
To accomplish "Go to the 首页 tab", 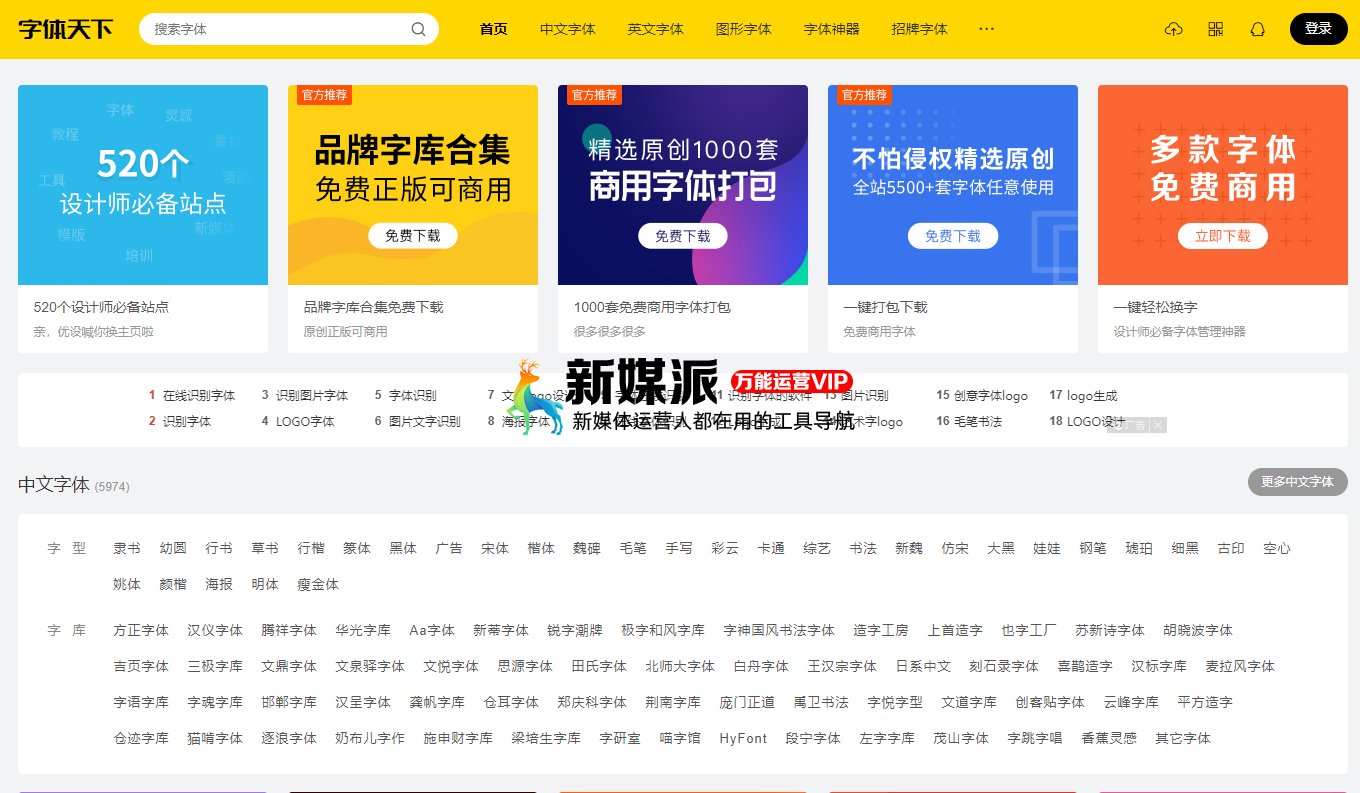I will [494, 29].
